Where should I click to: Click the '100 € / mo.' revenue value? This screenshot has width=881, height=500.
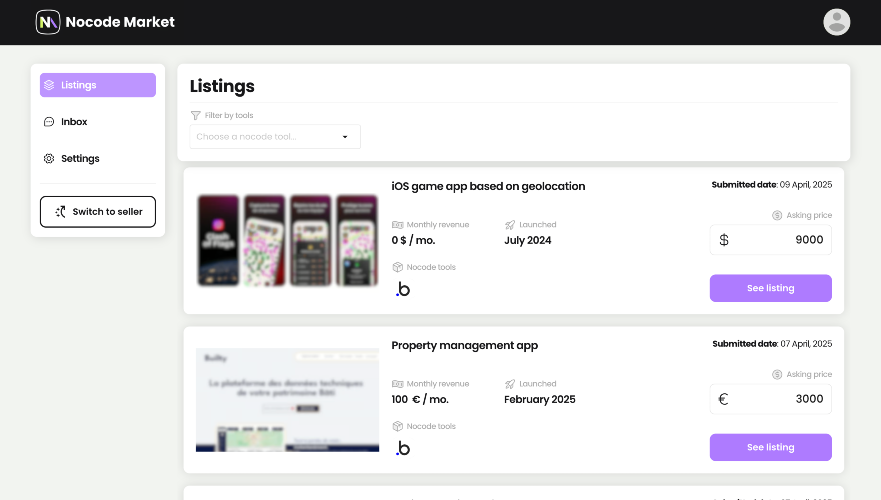(x=420, y=399)
